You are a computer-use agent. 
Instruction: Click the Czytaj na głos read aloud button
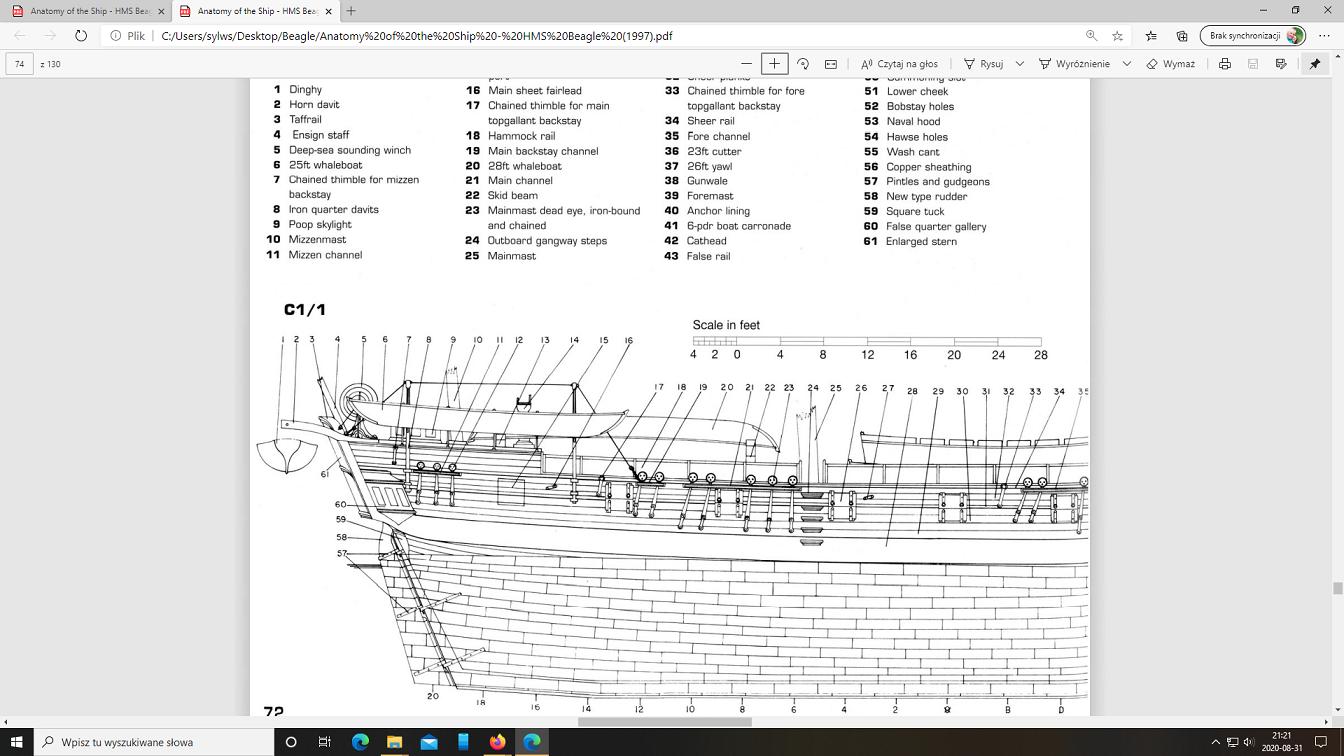click(899, 64)
